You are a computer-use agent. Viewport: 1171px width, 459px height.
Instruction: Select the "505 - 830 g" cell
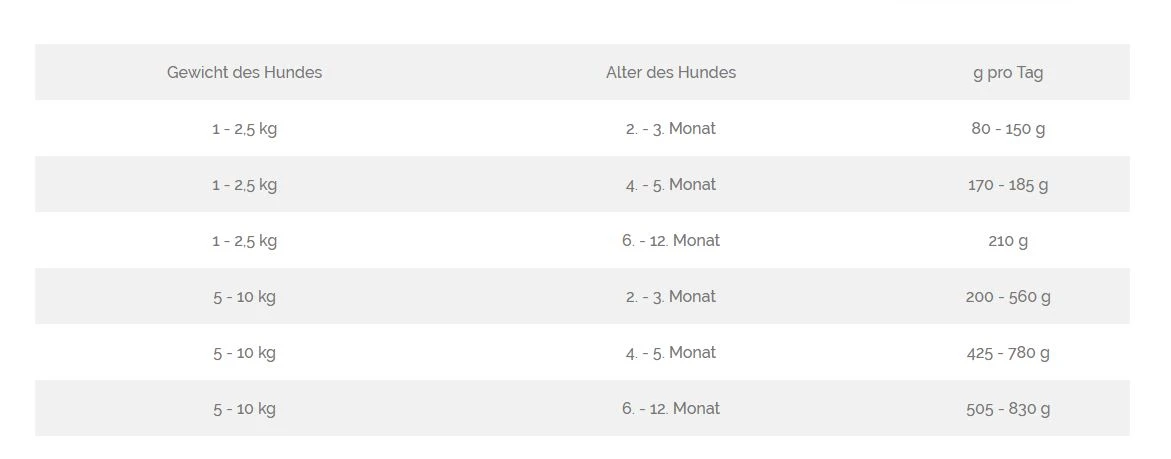(1007, 408)
